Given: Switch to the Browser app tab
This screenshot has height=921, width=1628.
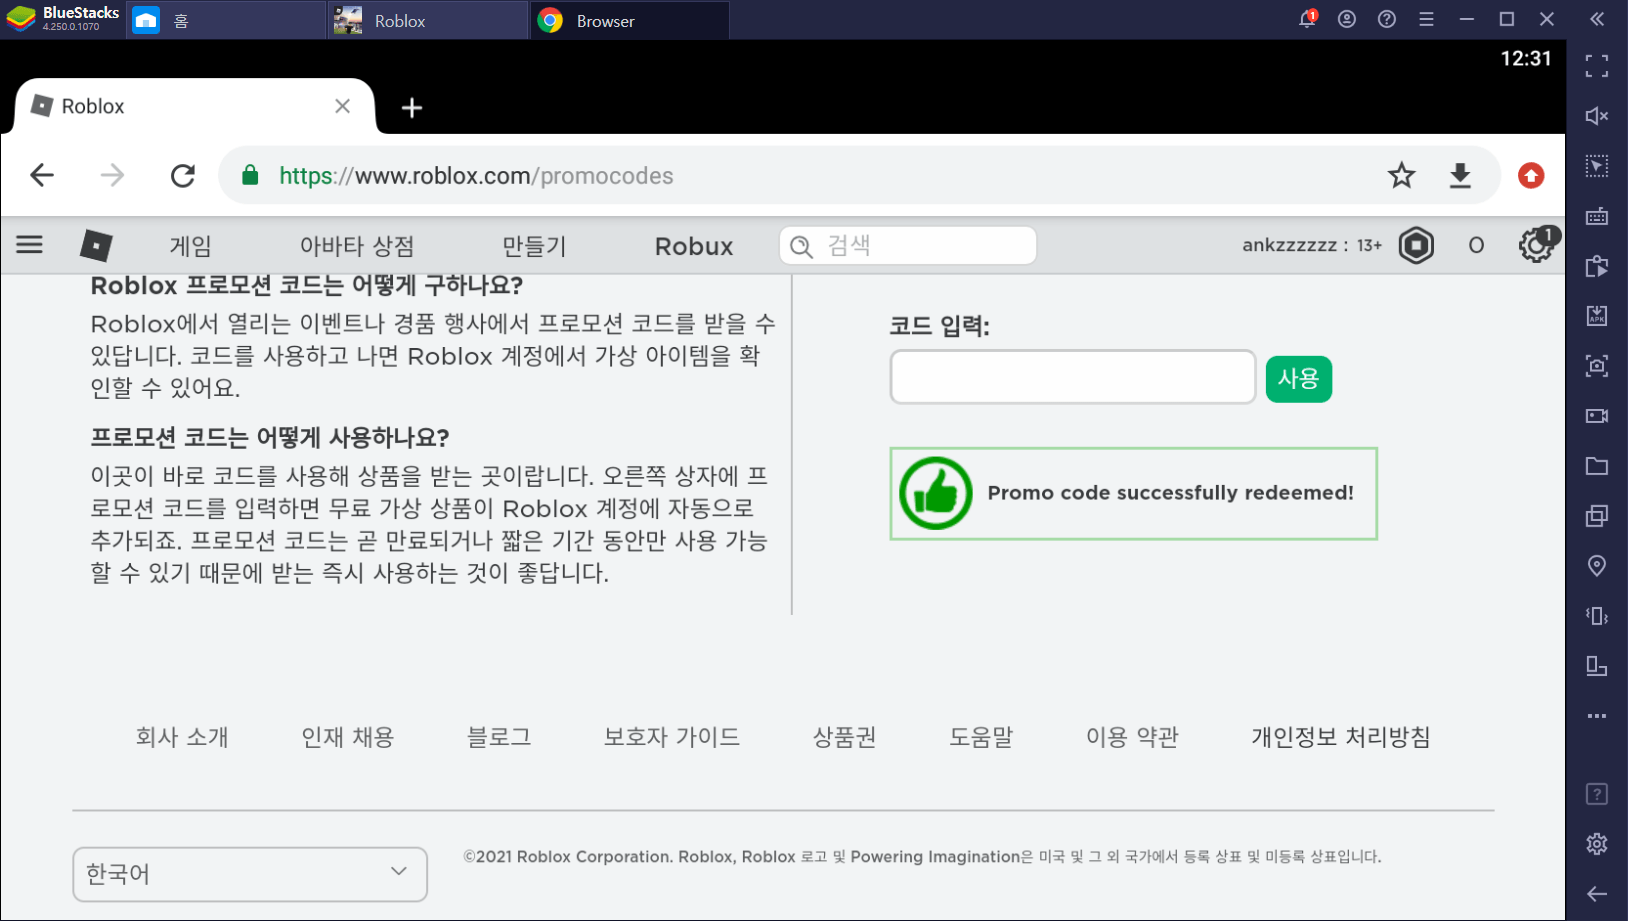Looking at the screenshot, I should click(629, 20).
